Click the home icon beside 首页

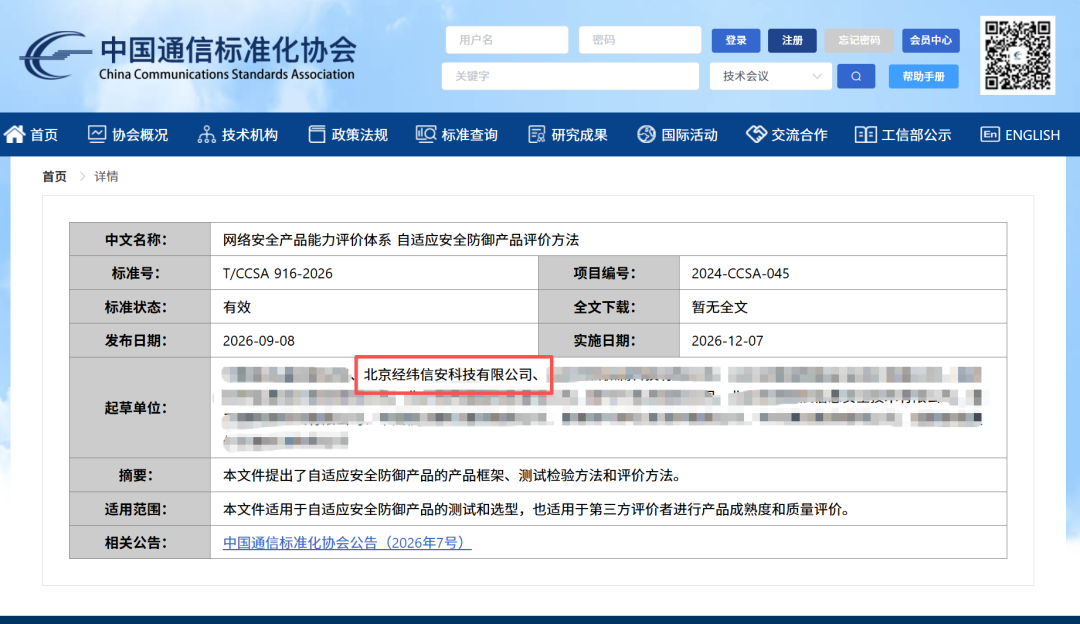(x=14, y=134)
